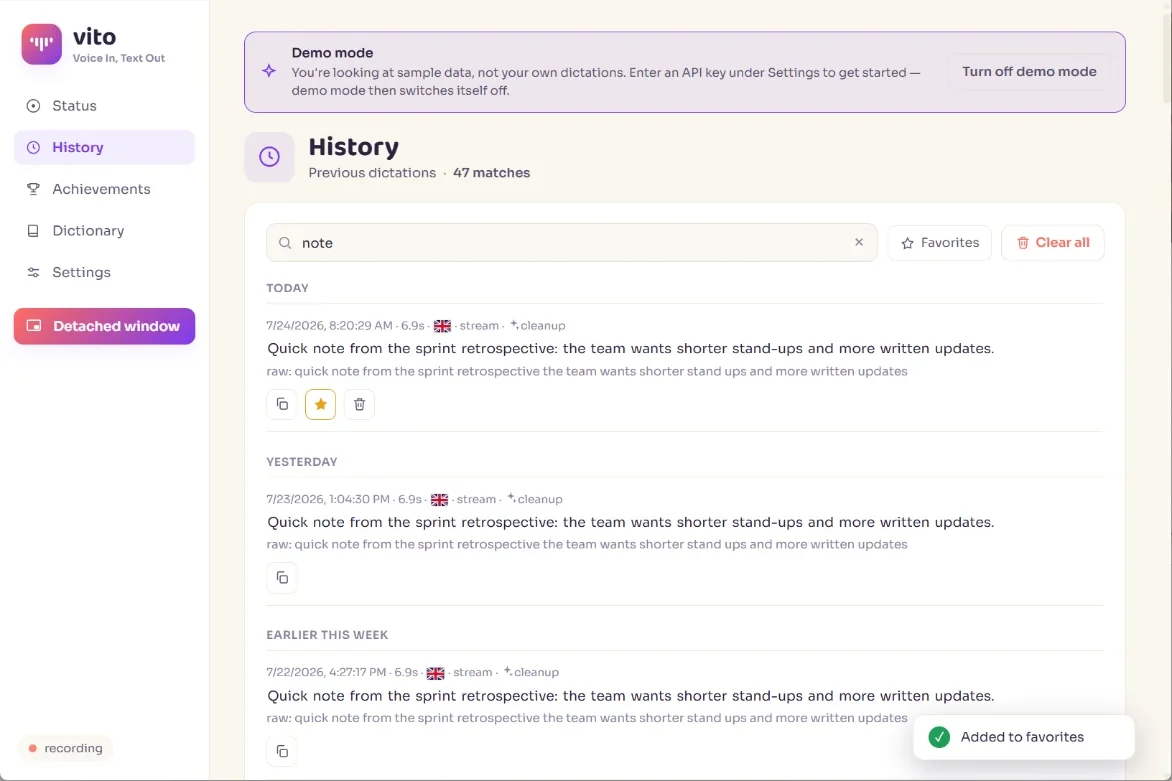
Task: Click the History clock header icon
Action: point(269,157)
